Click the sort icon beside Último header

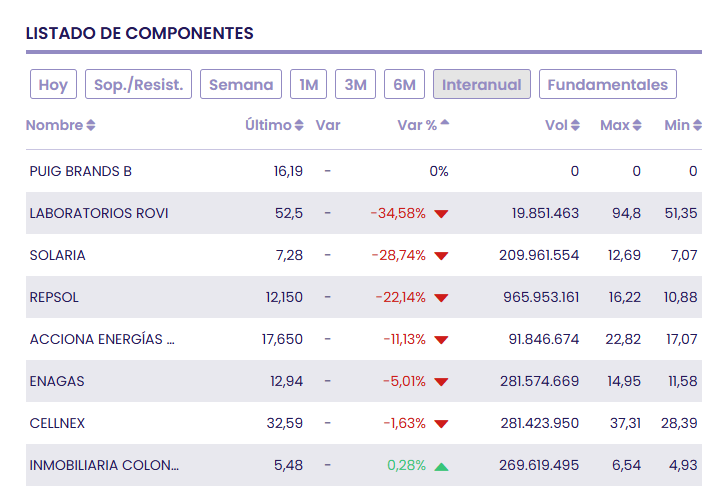tap(299, 126)
